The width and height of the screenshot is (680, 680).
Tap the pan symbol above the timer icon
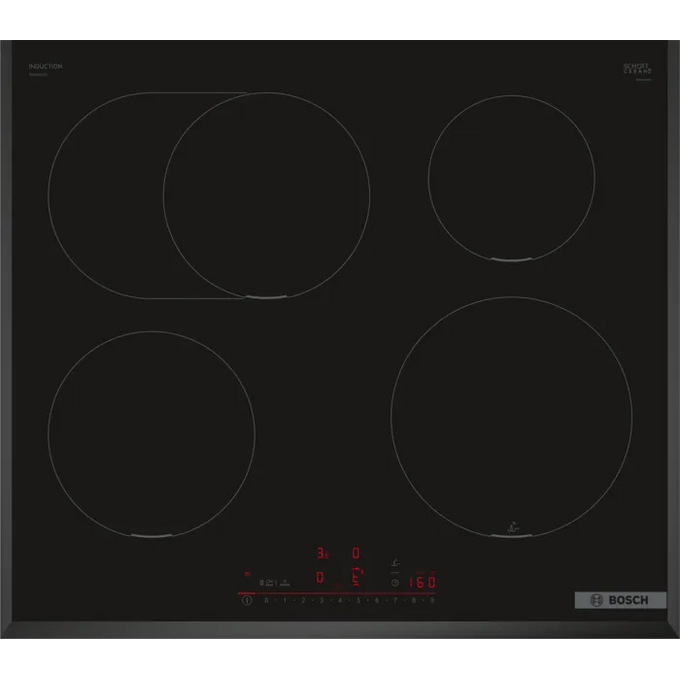pos(397,564)
